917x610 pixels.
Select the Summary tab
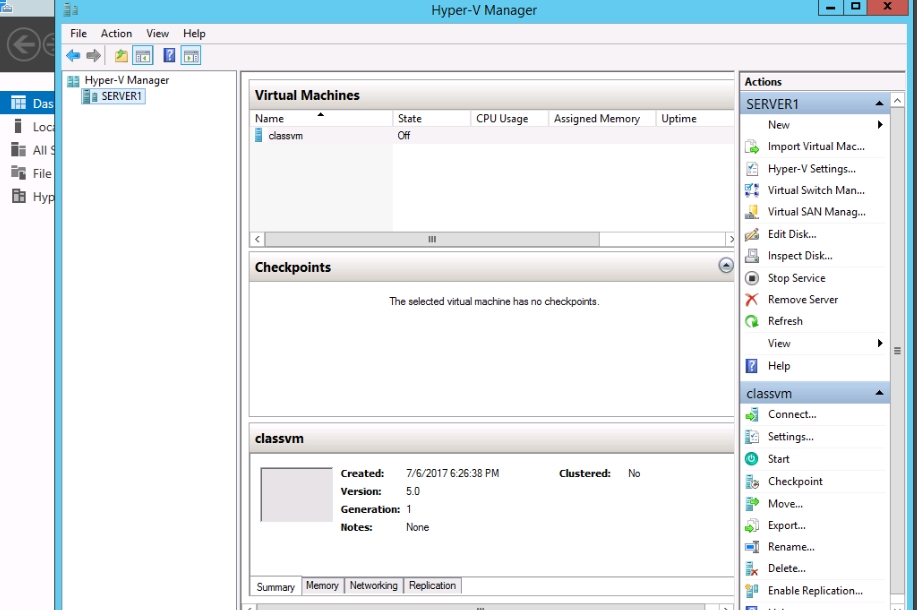click(x=275, y=587)
